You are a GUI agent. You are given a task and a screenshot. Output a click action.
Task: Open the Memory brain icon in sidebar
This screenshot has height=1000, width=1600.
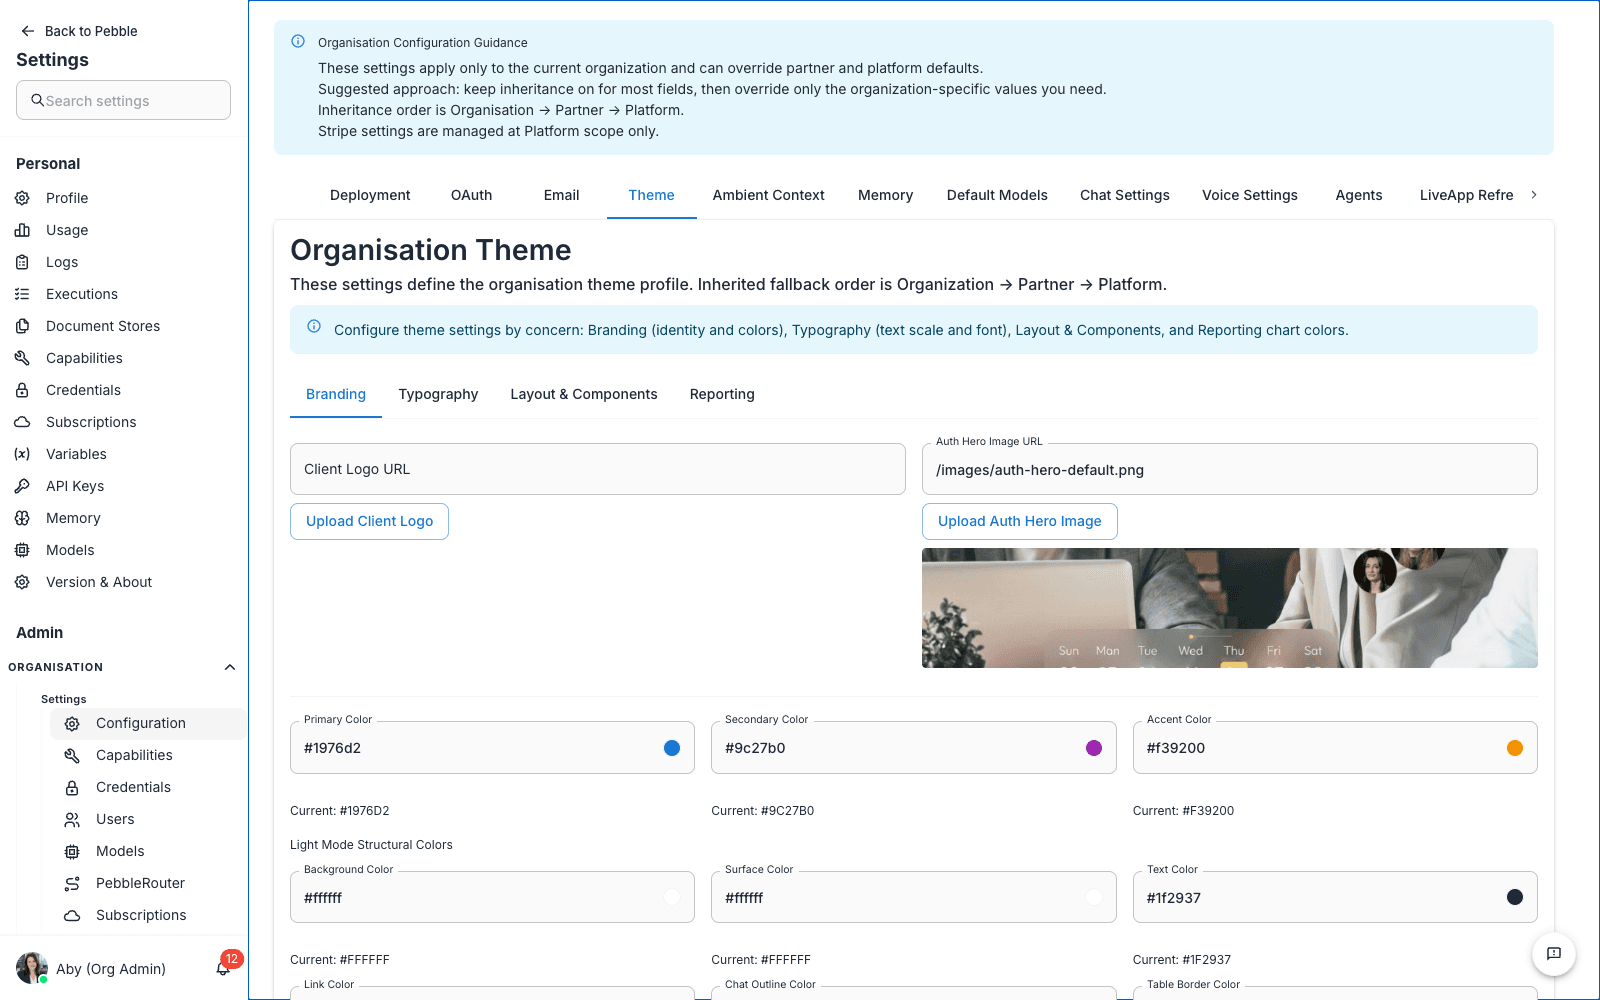[x=22, y=518]
